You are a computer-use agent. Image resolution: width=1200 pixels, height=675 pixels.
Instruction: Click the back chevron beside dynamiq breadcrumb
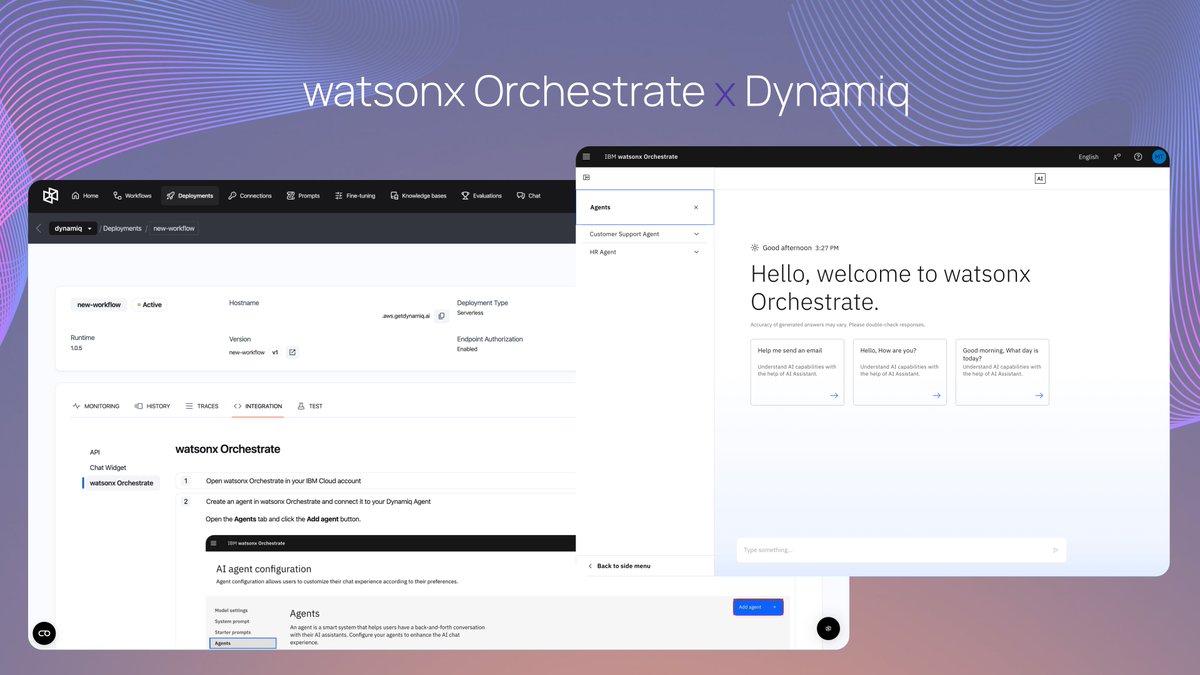tap(39, 228)
